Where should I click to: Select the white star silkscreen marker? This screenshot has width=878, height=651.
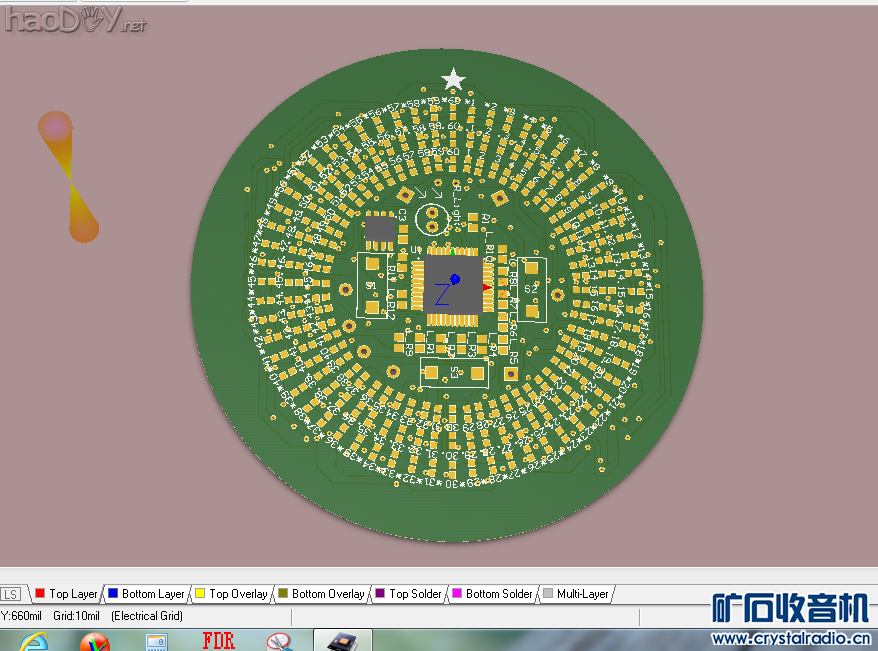(x=454, y=78)
